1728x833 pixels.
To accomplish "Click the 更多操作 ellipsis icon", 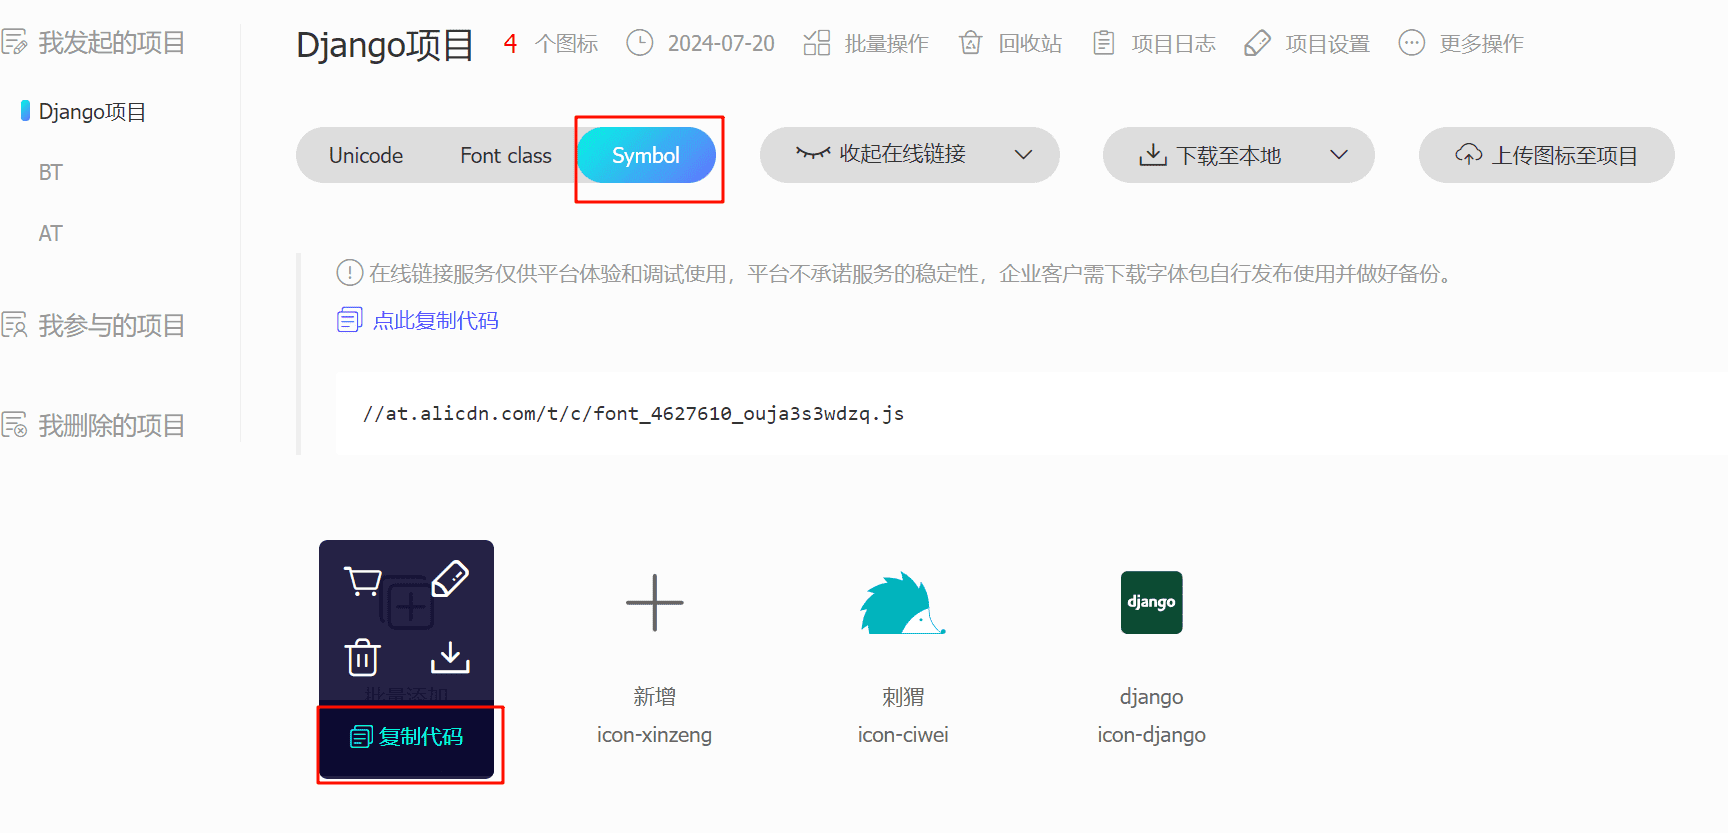I will coord(1411,43).
